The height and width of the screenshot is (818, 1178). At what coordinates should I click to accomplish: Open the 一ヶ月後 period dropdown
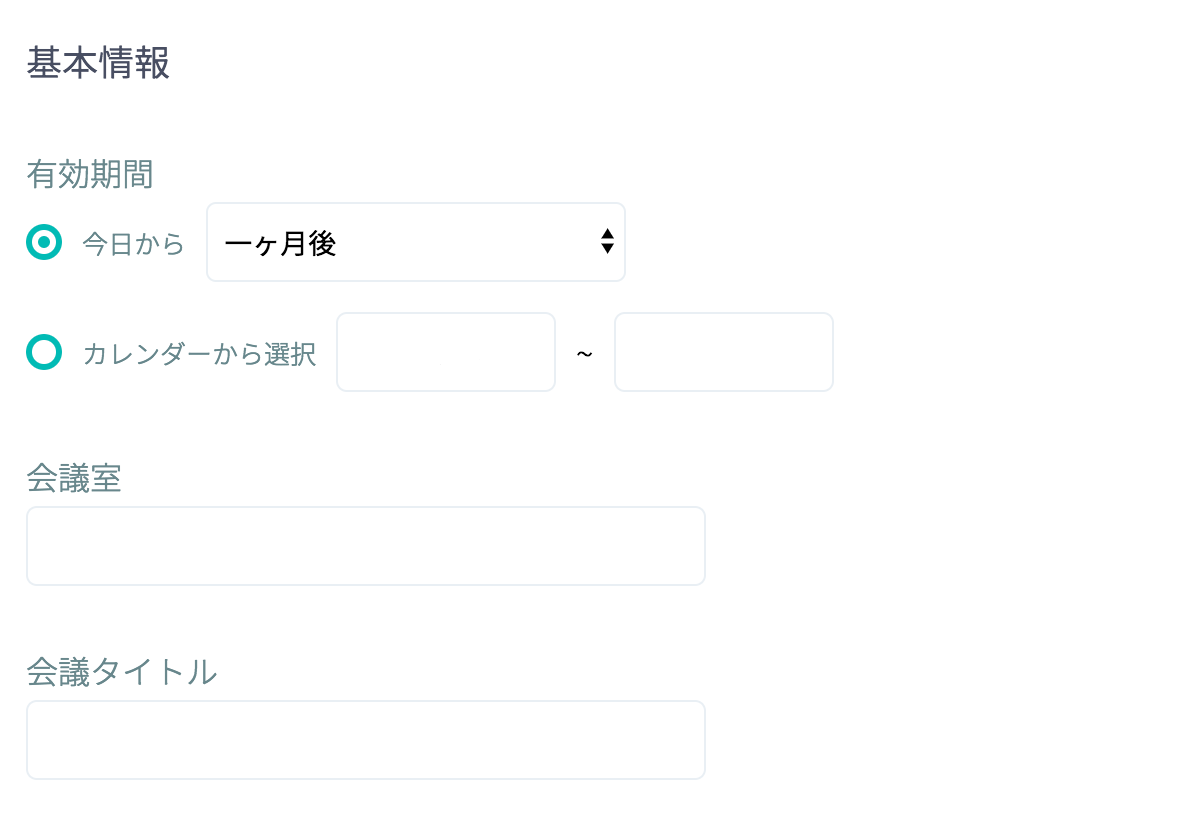coord(415,242)
